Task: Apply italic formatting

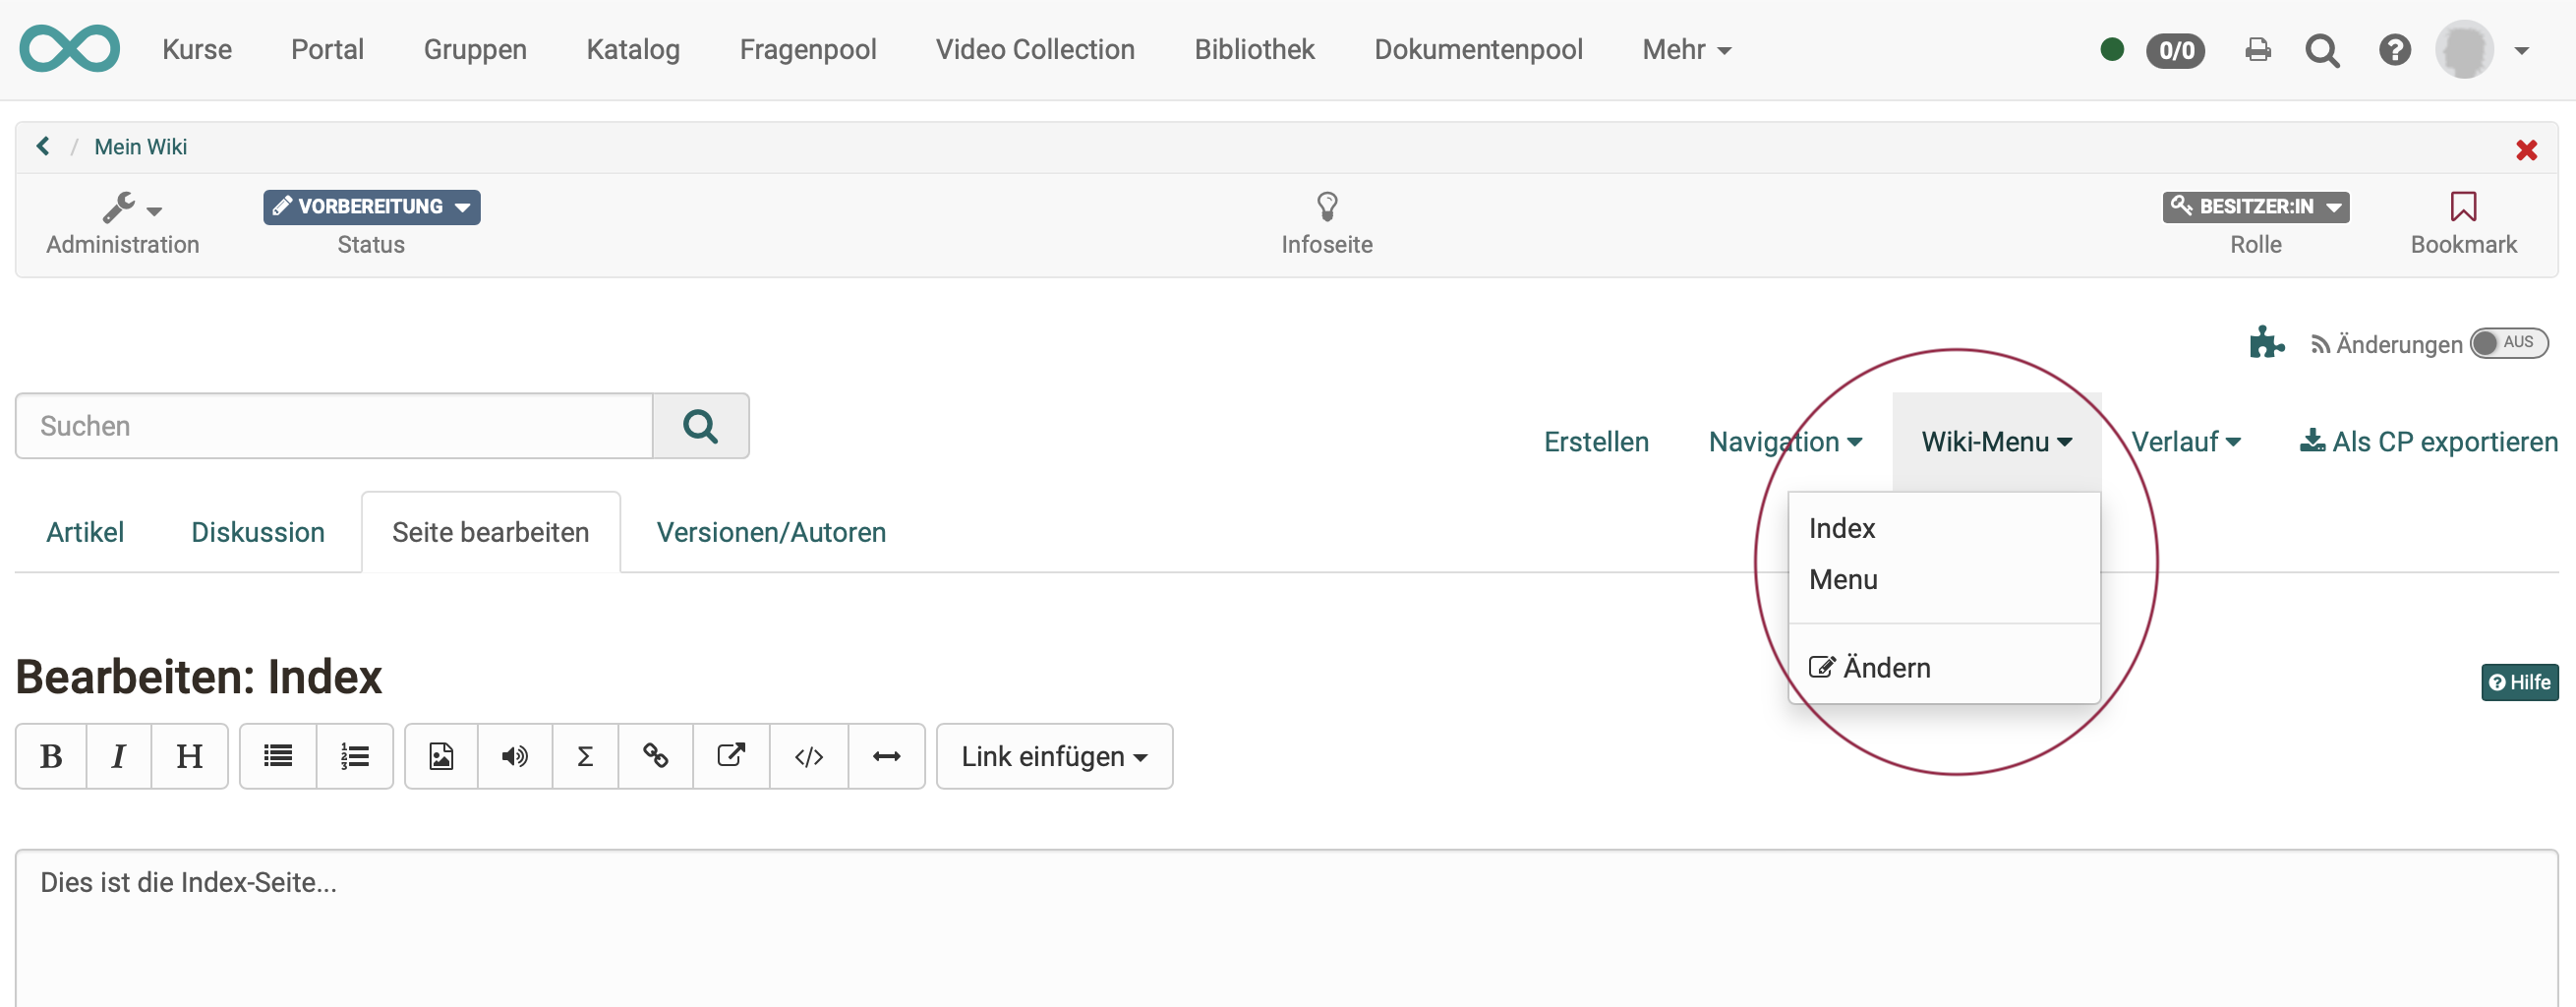Action: coord(119,756)
